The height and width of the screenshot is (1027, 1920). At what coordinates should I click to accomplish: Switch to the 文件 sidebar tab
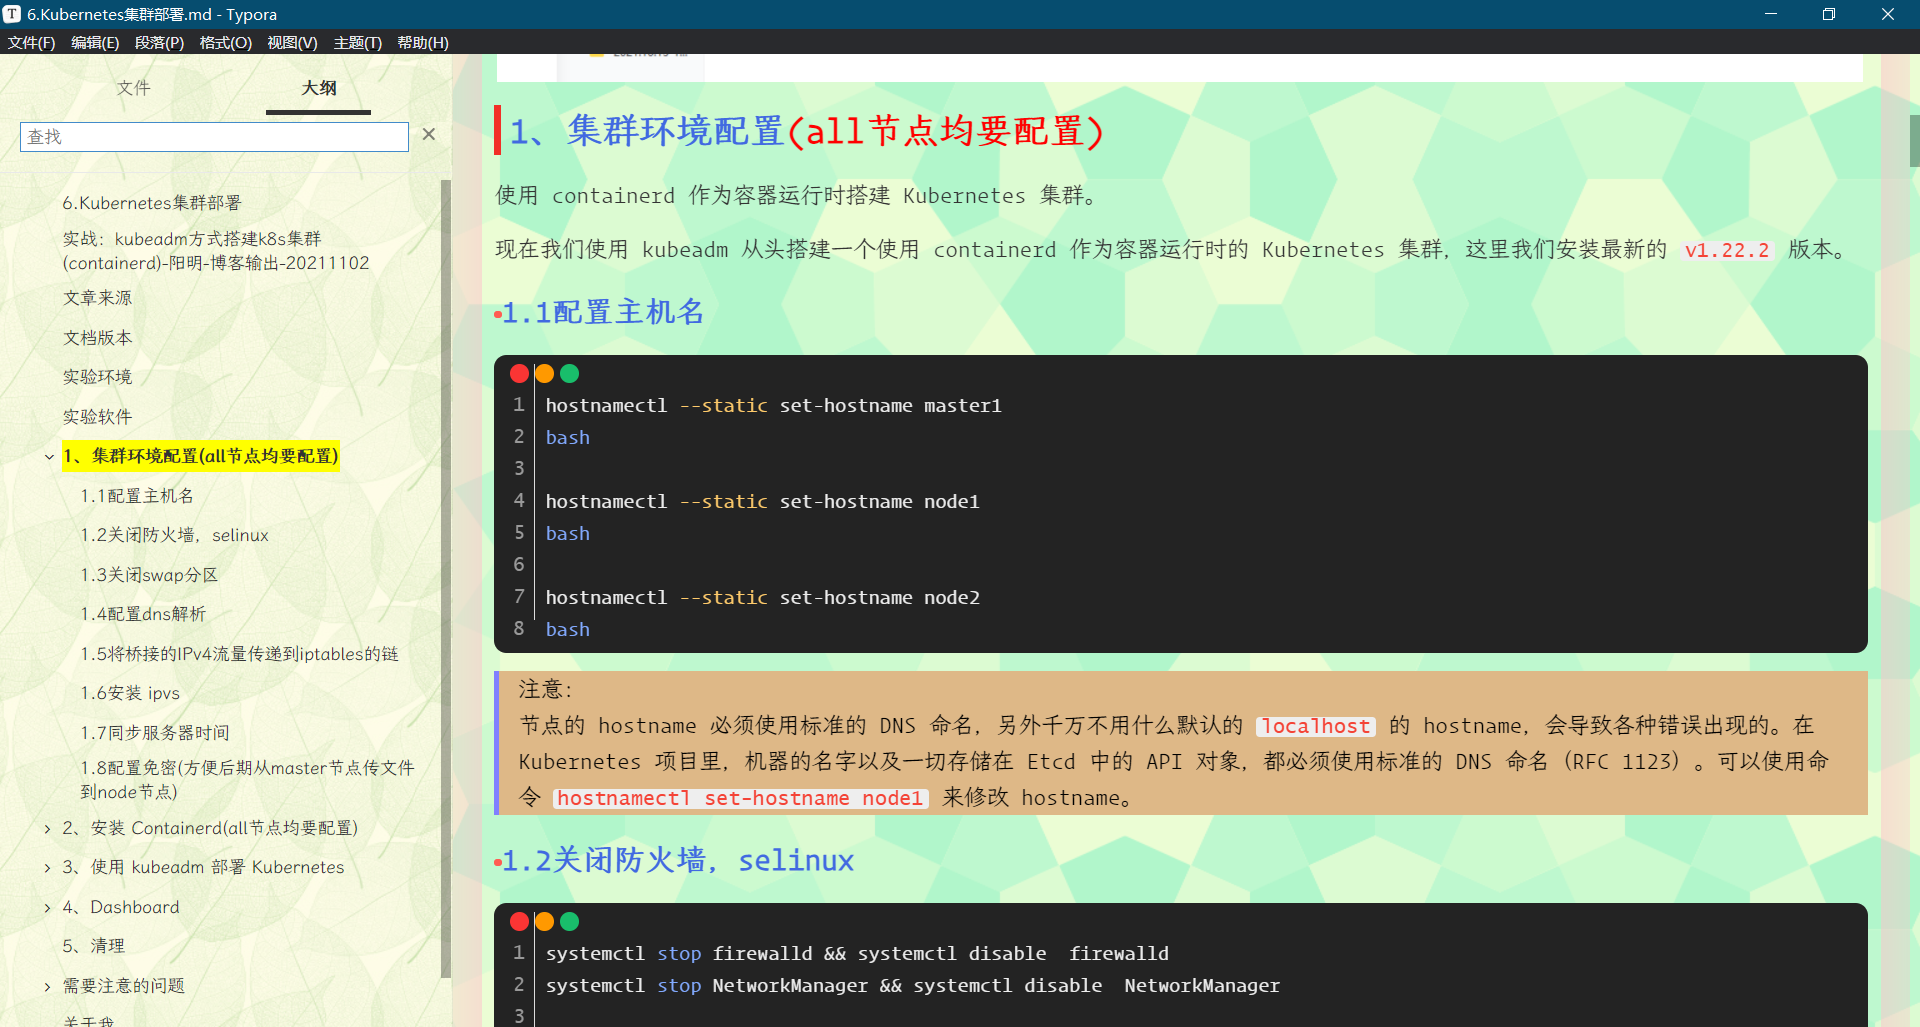click(x=133, y=88)
